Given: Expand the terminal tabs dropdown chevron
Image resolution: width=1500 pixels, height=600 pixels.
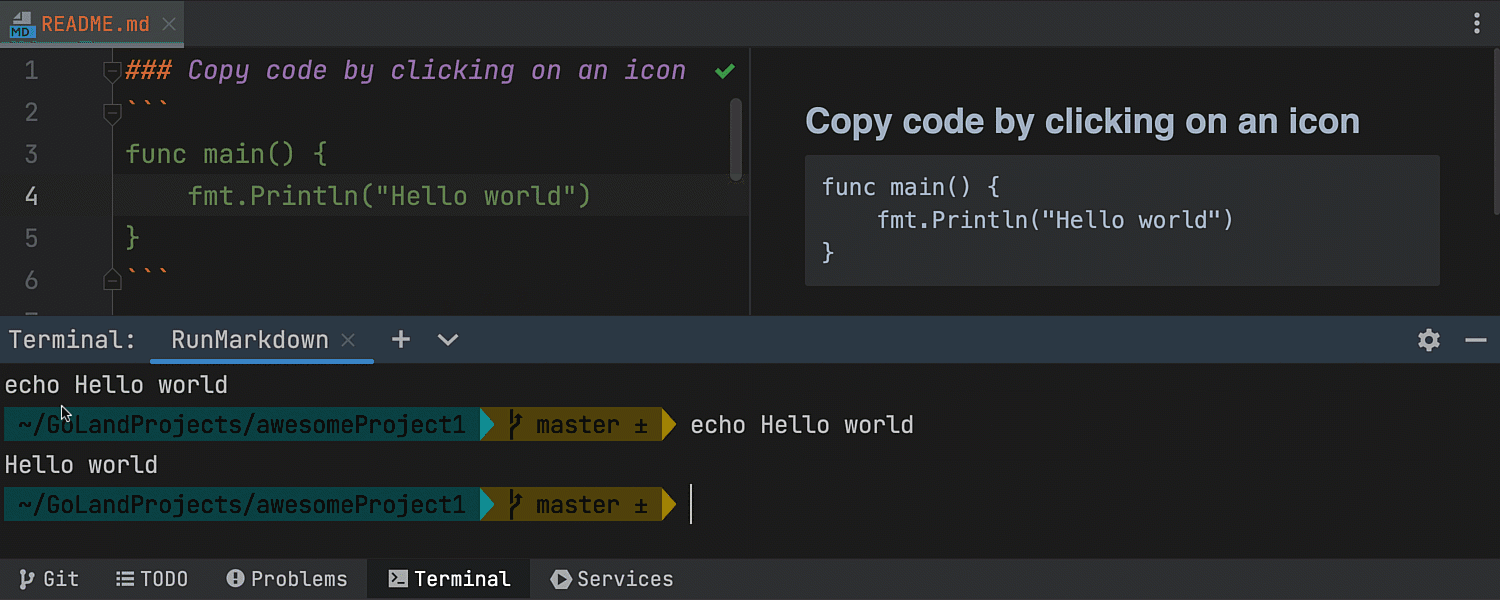Looking at the screenshot, I should point(448,340).
